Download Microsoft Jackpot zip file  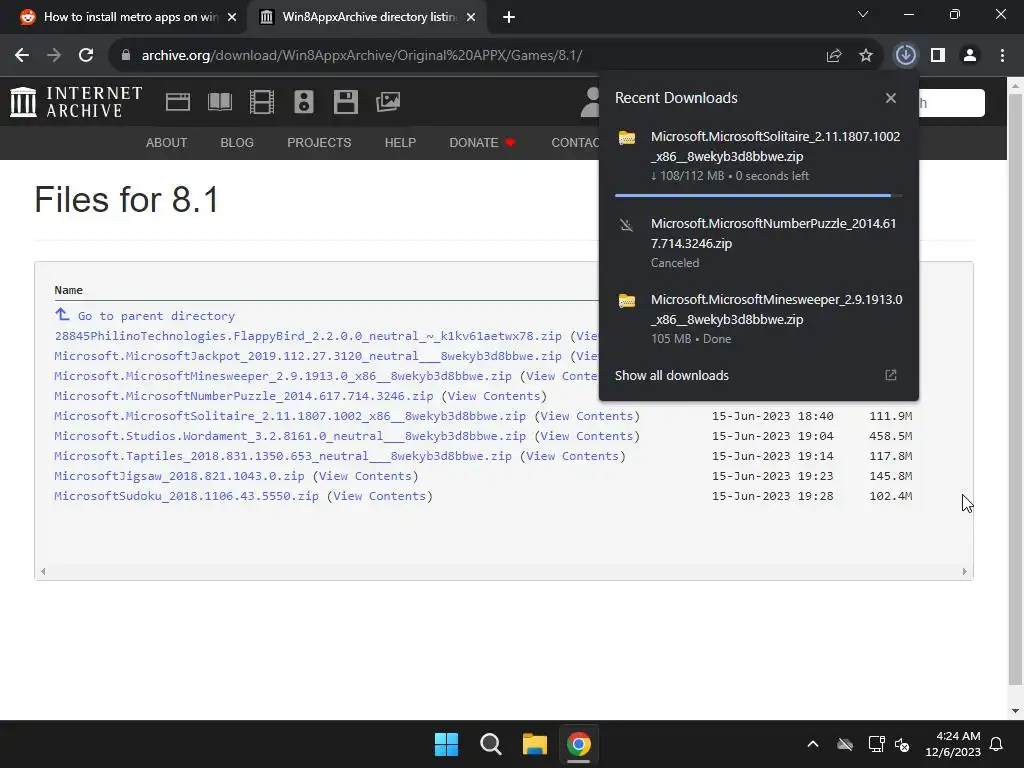(x=308, y=356)
